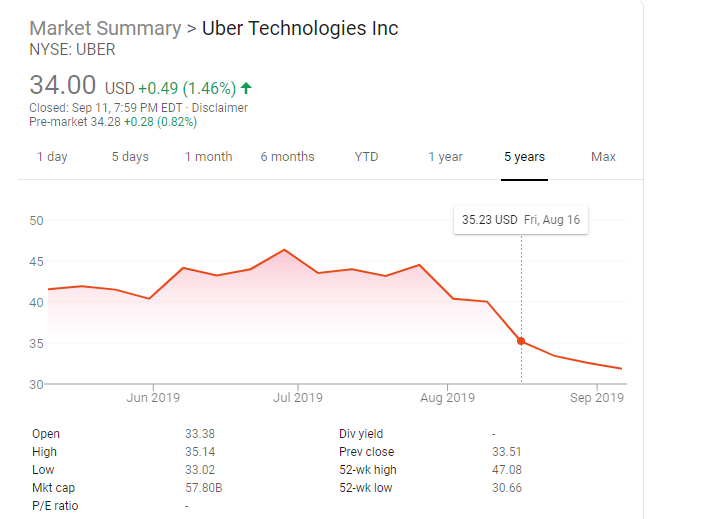
Task: Click the 52-wk high value 47.08
Action: pyautogui.click(x=507, y=470)
